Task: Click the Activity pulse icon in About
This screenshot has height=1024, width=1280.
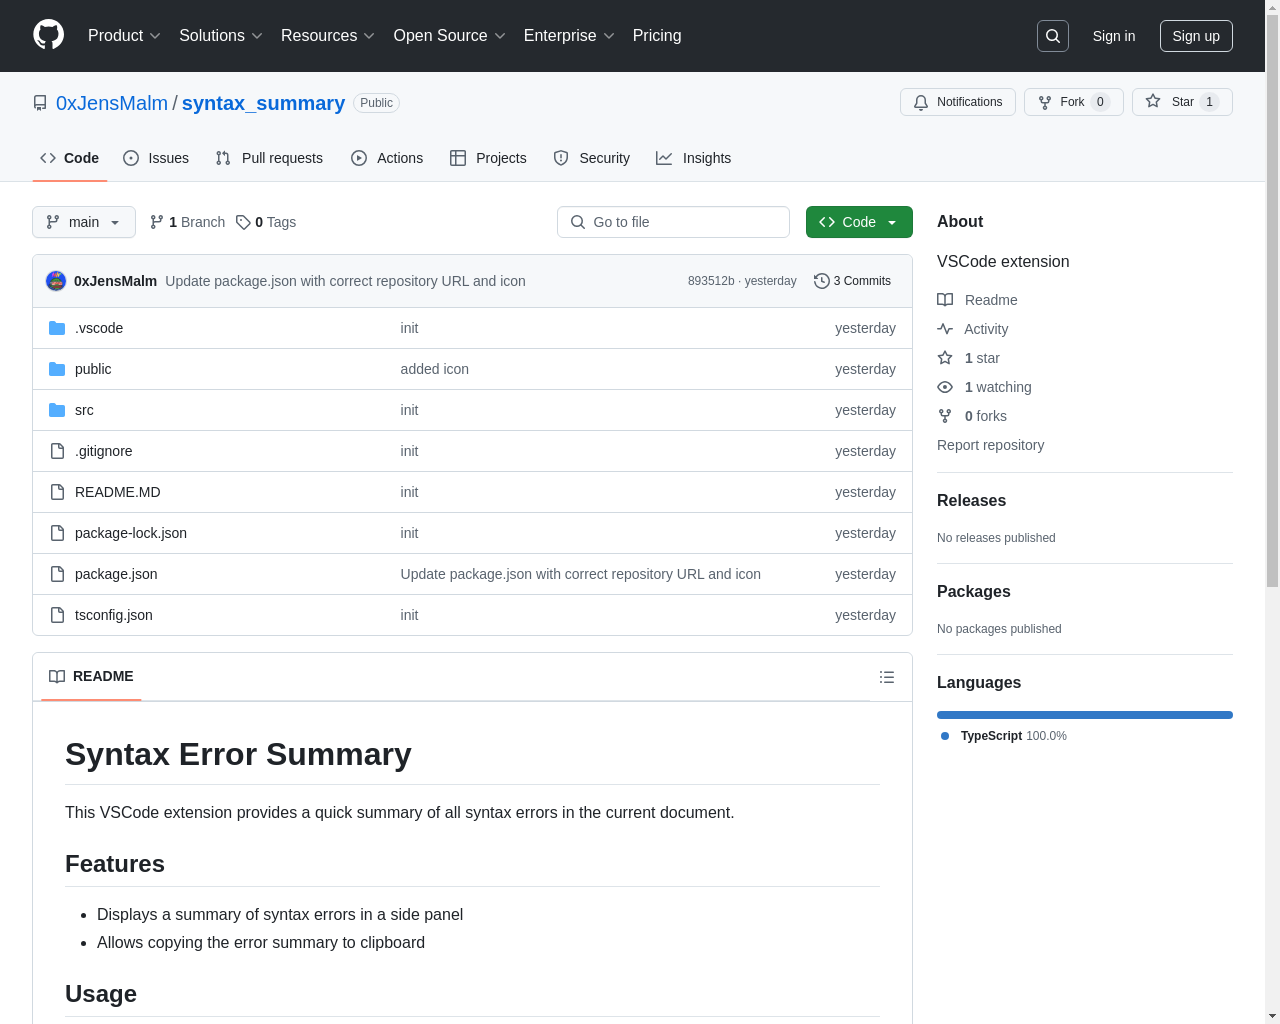Action: click(945, 329)
